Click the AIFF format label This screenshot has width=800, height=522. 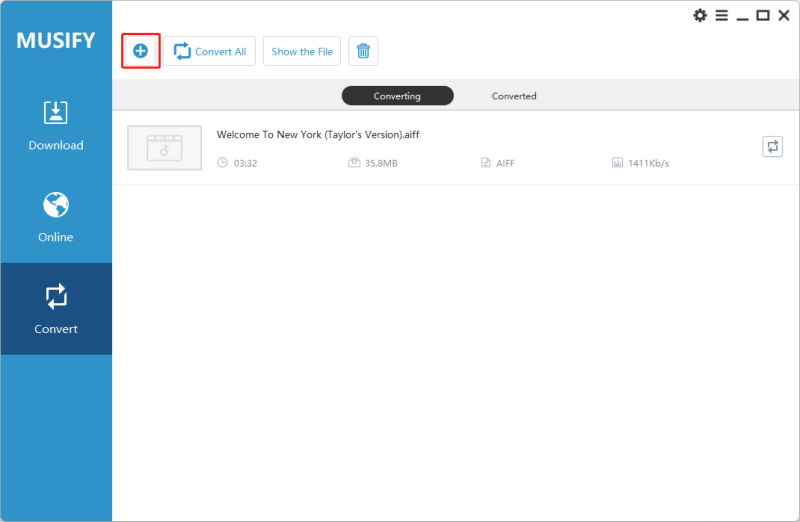click(x=505, y=163)
